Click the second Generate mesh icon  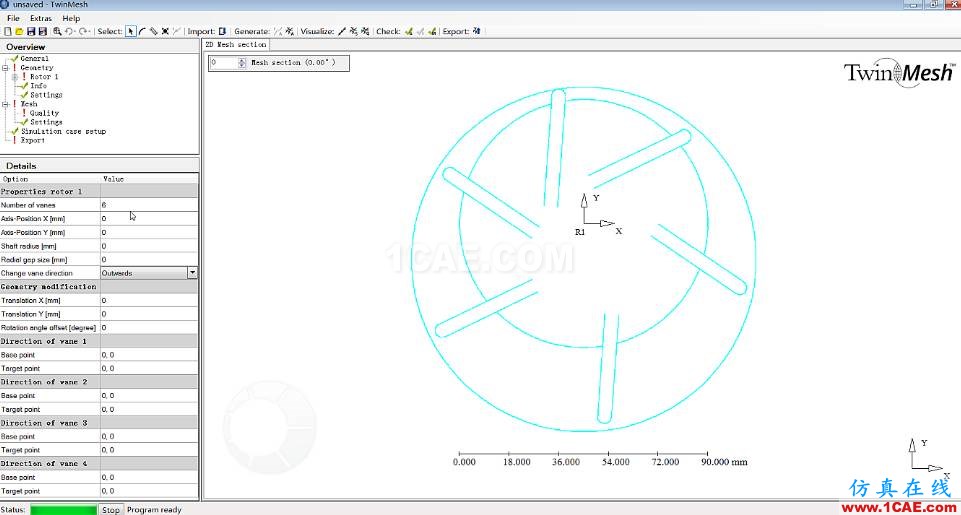[x=289, y=31]
